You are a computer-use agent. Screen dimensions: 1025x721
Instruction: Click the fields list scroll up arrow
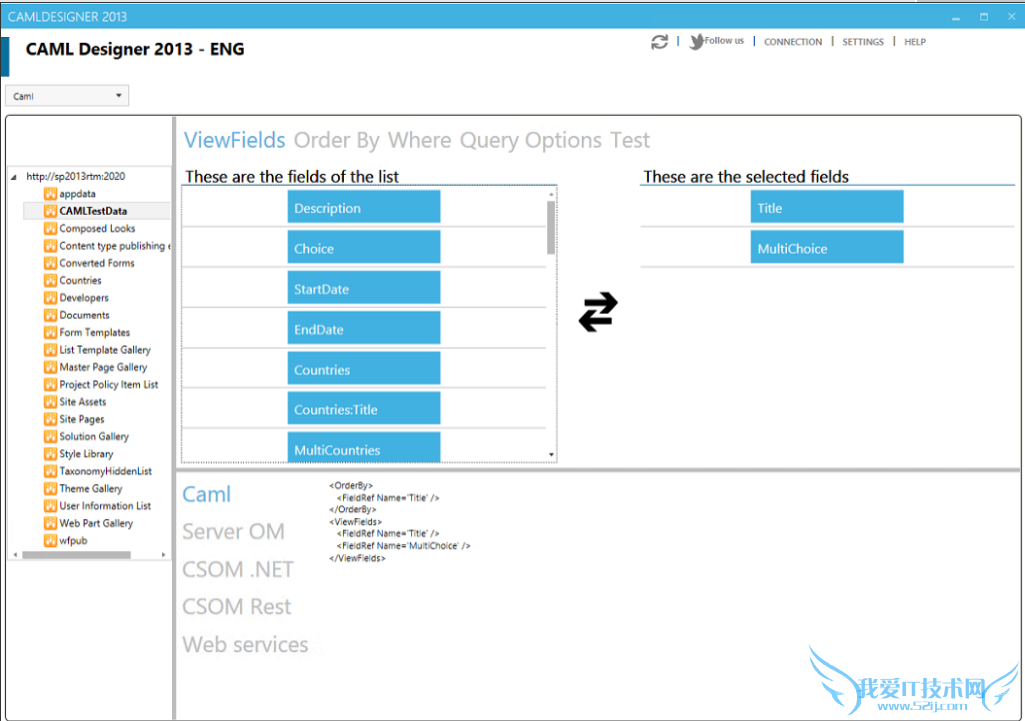(x=552, y=194)
